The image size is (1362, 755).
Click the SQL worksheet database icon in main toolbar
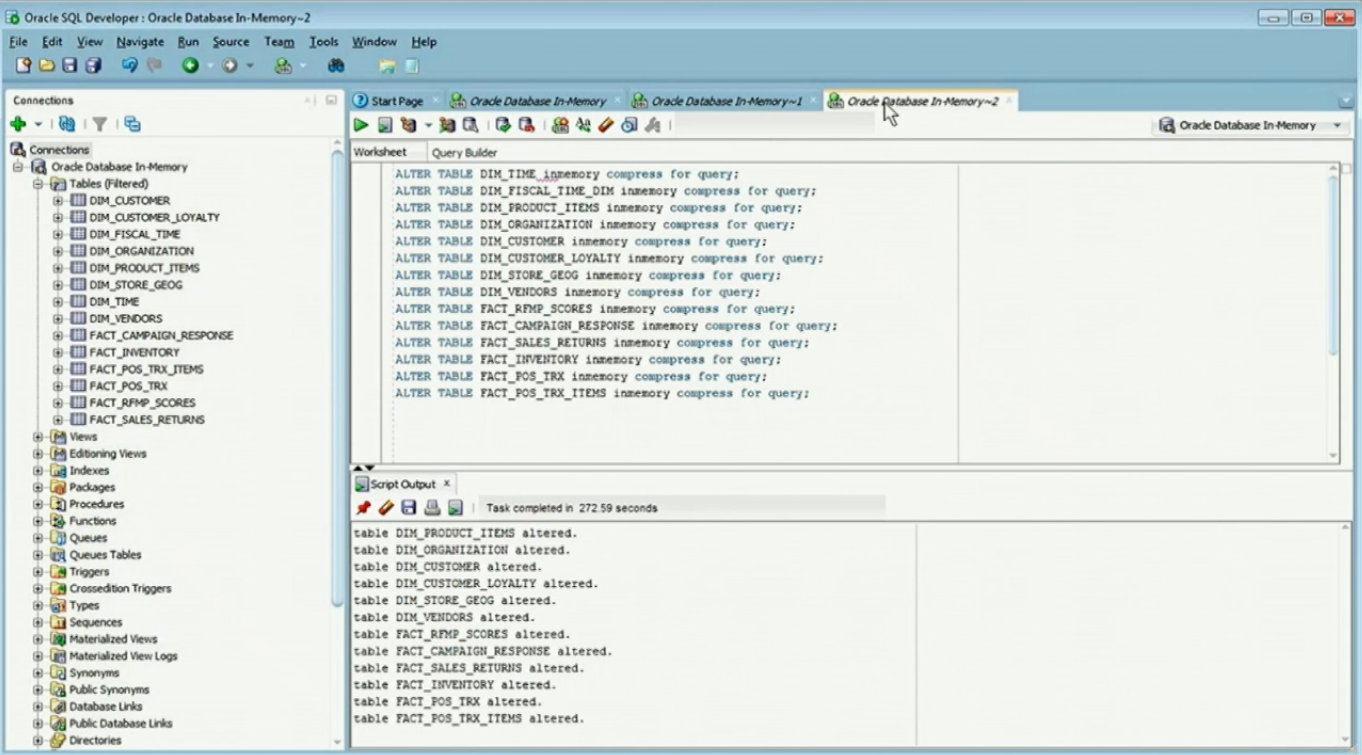click(x=283, y=66)
